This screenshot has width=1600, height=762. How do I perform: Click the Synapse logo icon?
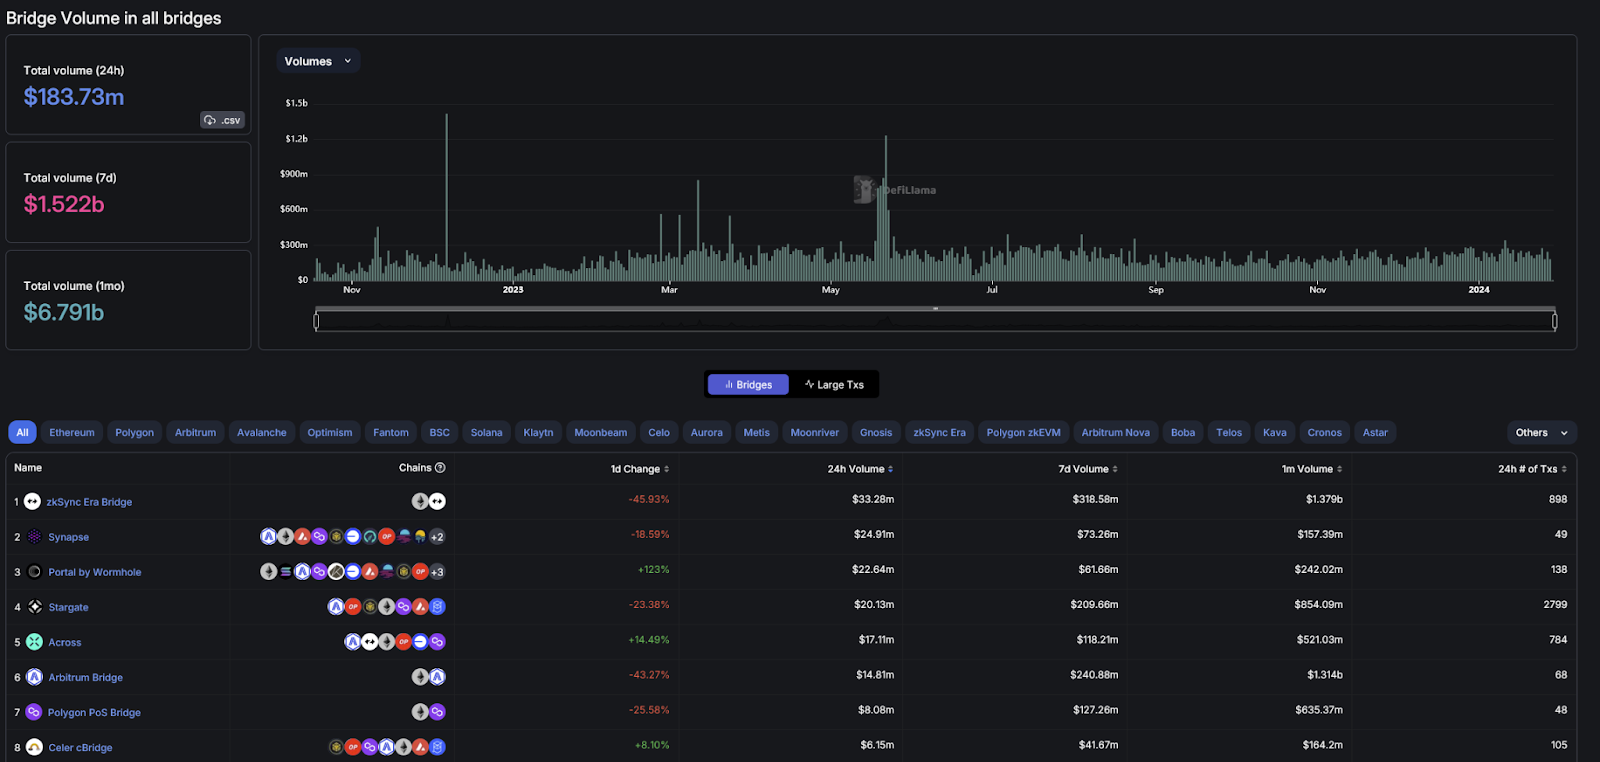point(34,537)
